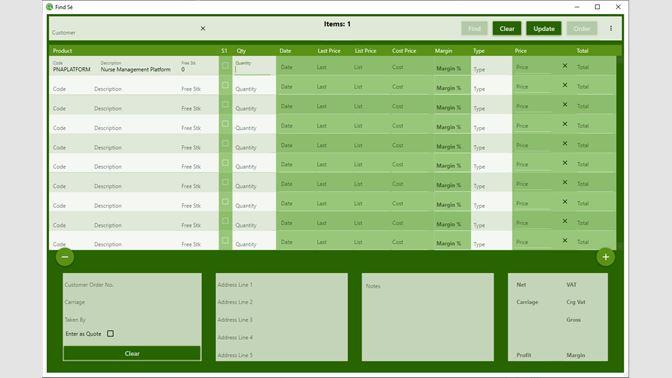
Task: Tick the S1 checkbox in the third grid row
Action: tap(225, 105)
